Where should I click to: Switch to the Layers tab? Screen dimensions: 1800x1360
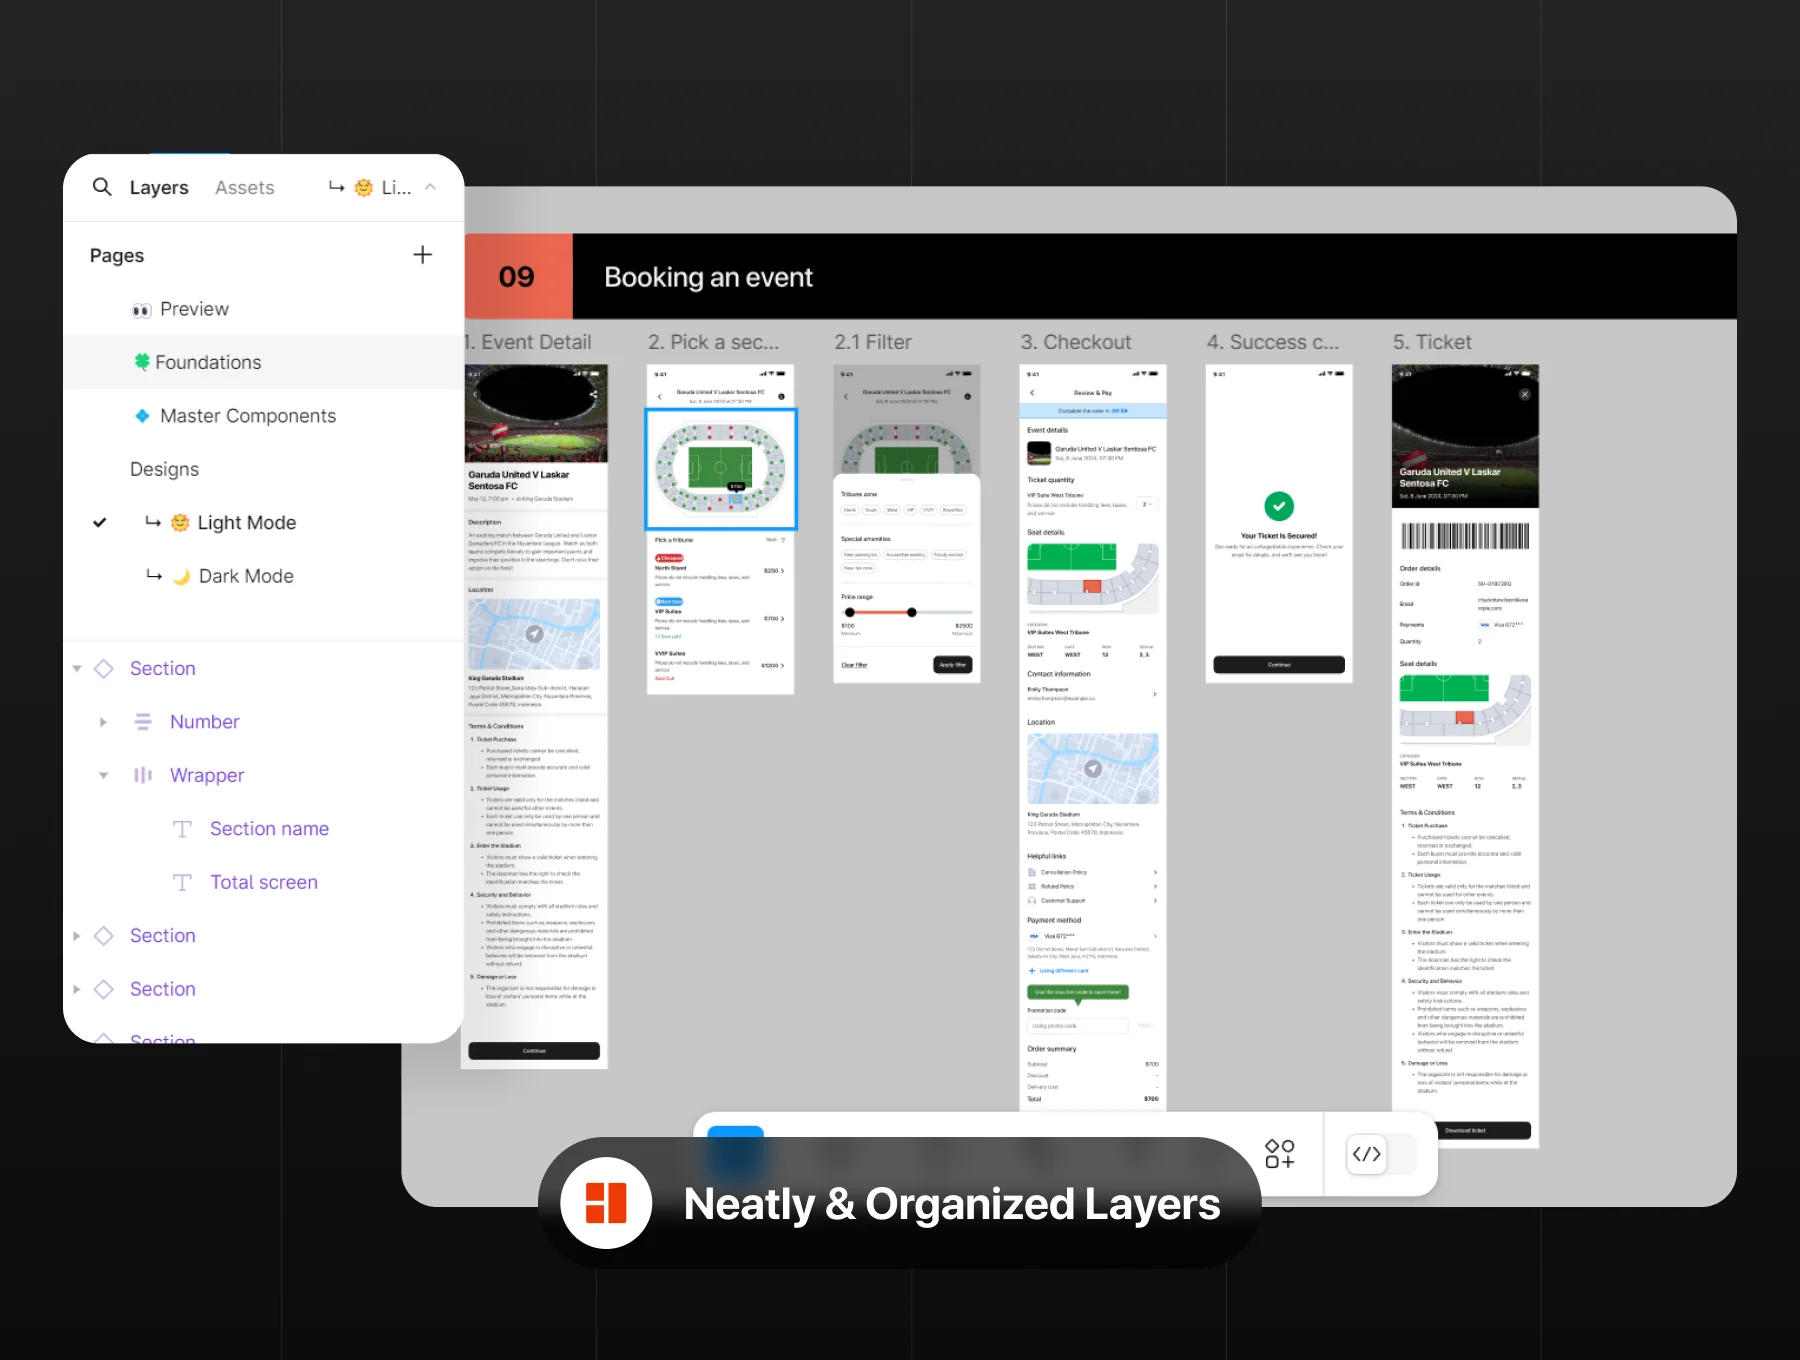coord(159,187)
